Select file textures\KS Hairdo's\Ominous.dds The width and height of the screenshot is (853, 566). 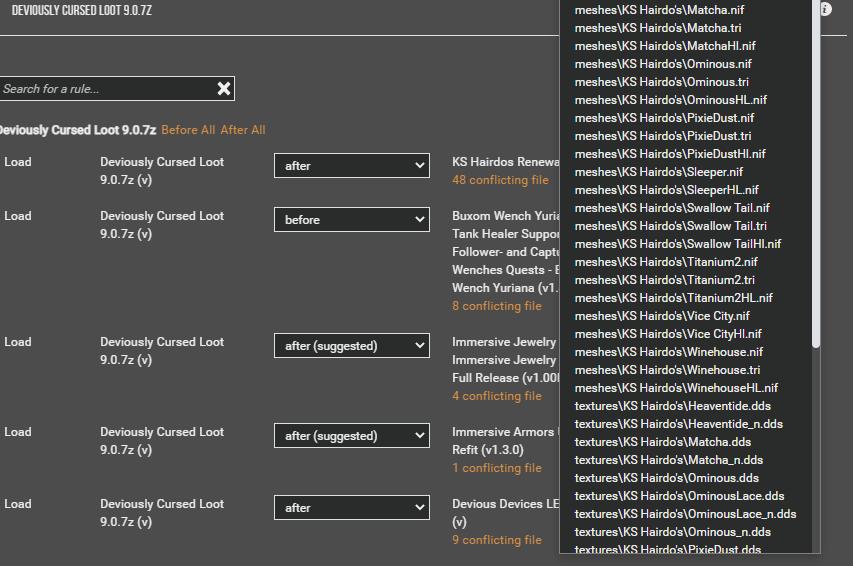(666, 477)
